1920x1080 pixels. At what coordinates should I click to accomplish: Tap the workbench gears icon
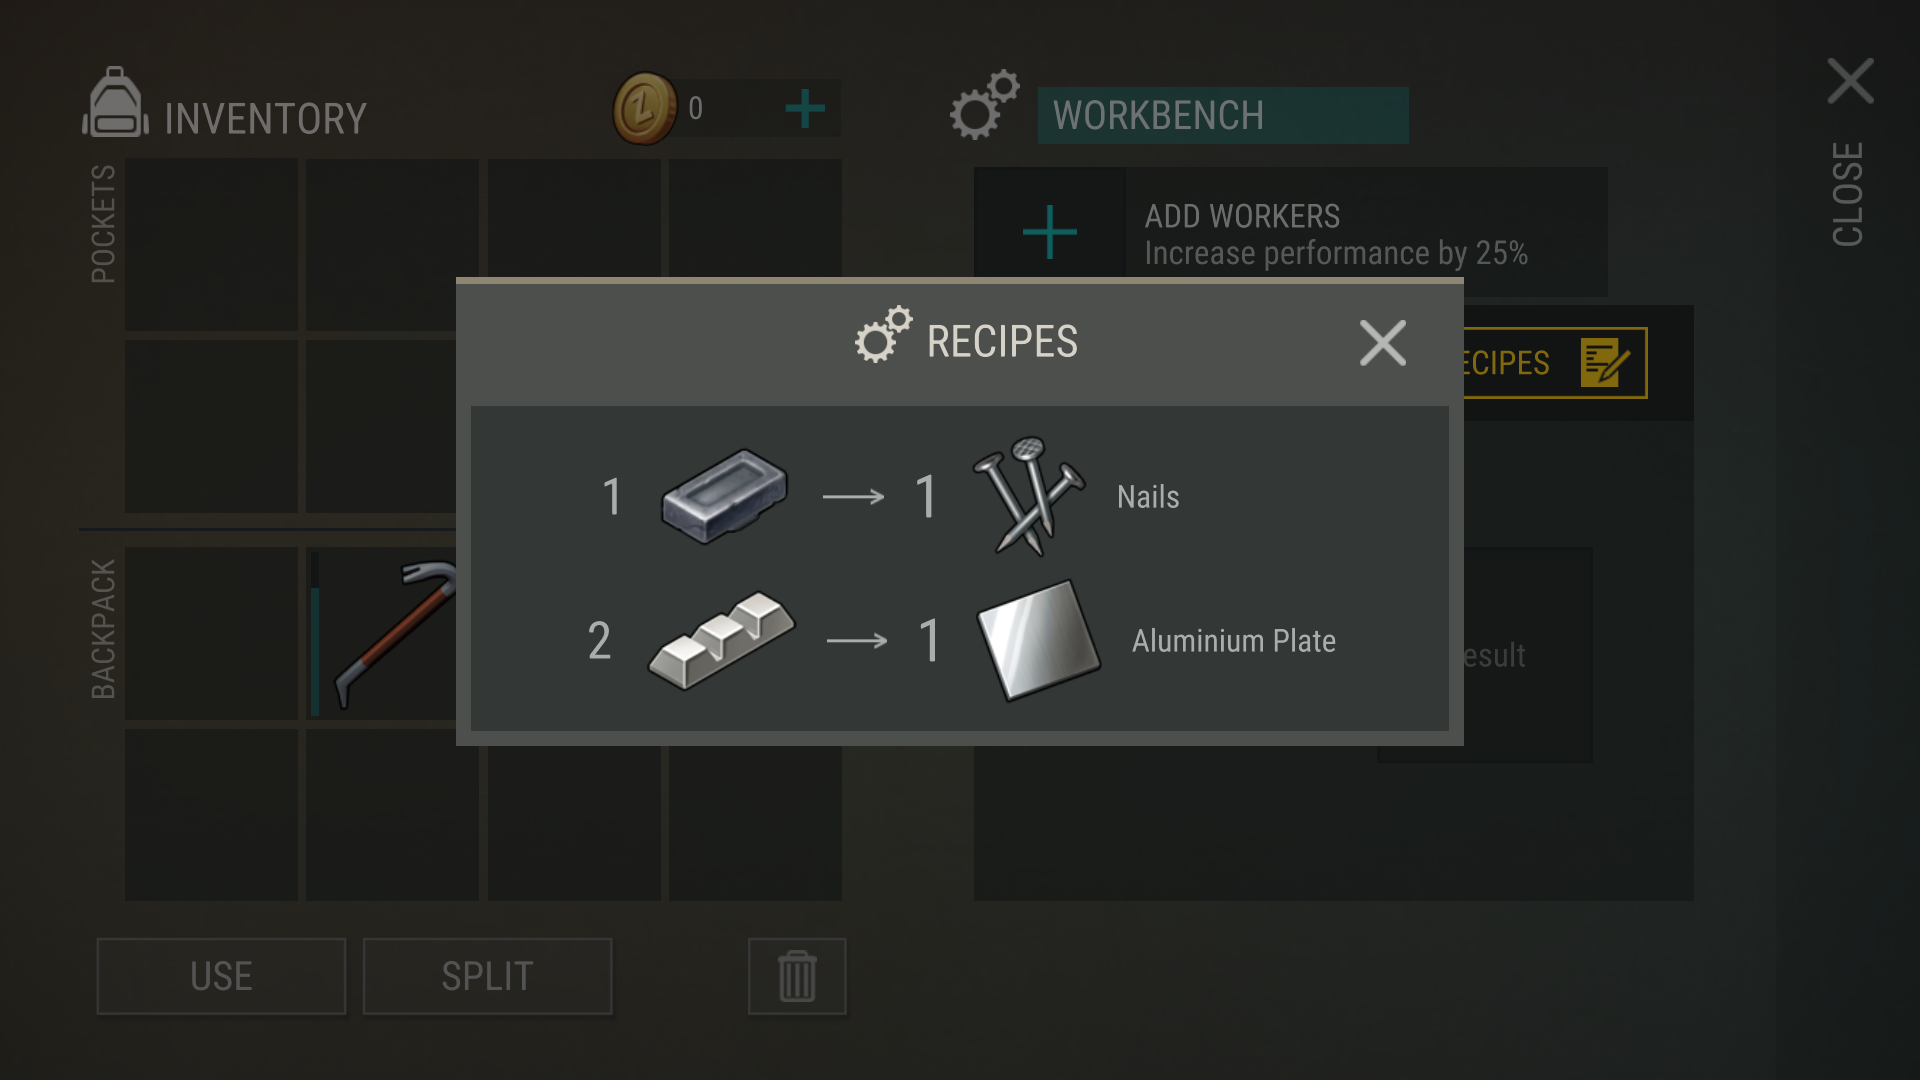click(984, 105)
